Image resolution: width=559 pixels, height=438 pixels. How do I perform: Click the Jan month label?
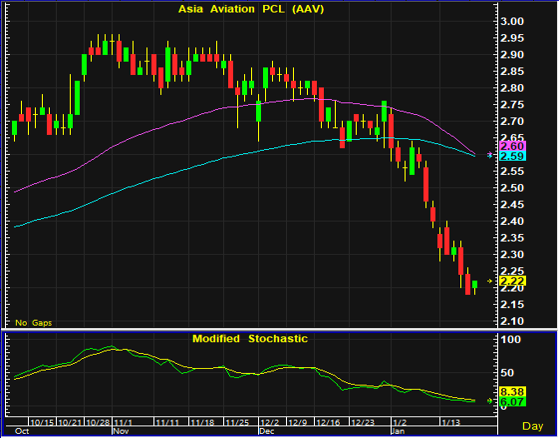pos(398,431)
